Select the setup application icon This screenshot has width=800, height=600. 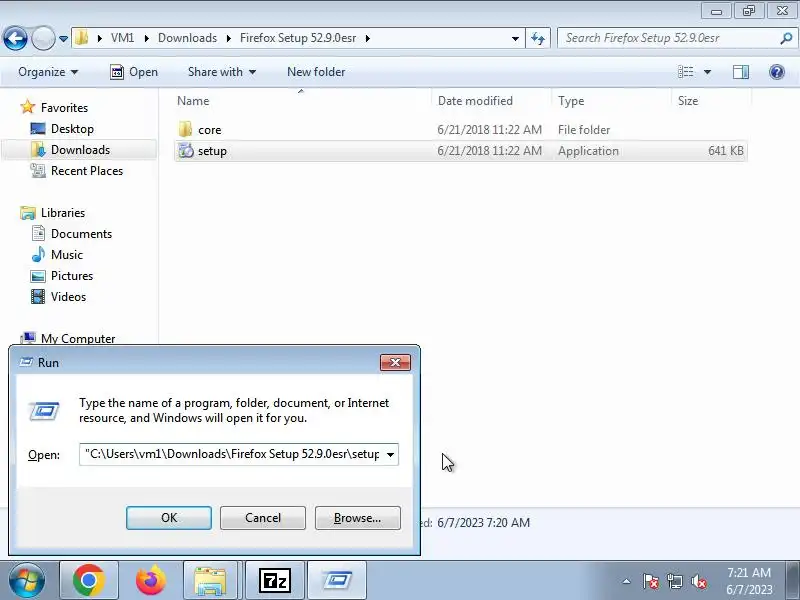coord(186,151)
